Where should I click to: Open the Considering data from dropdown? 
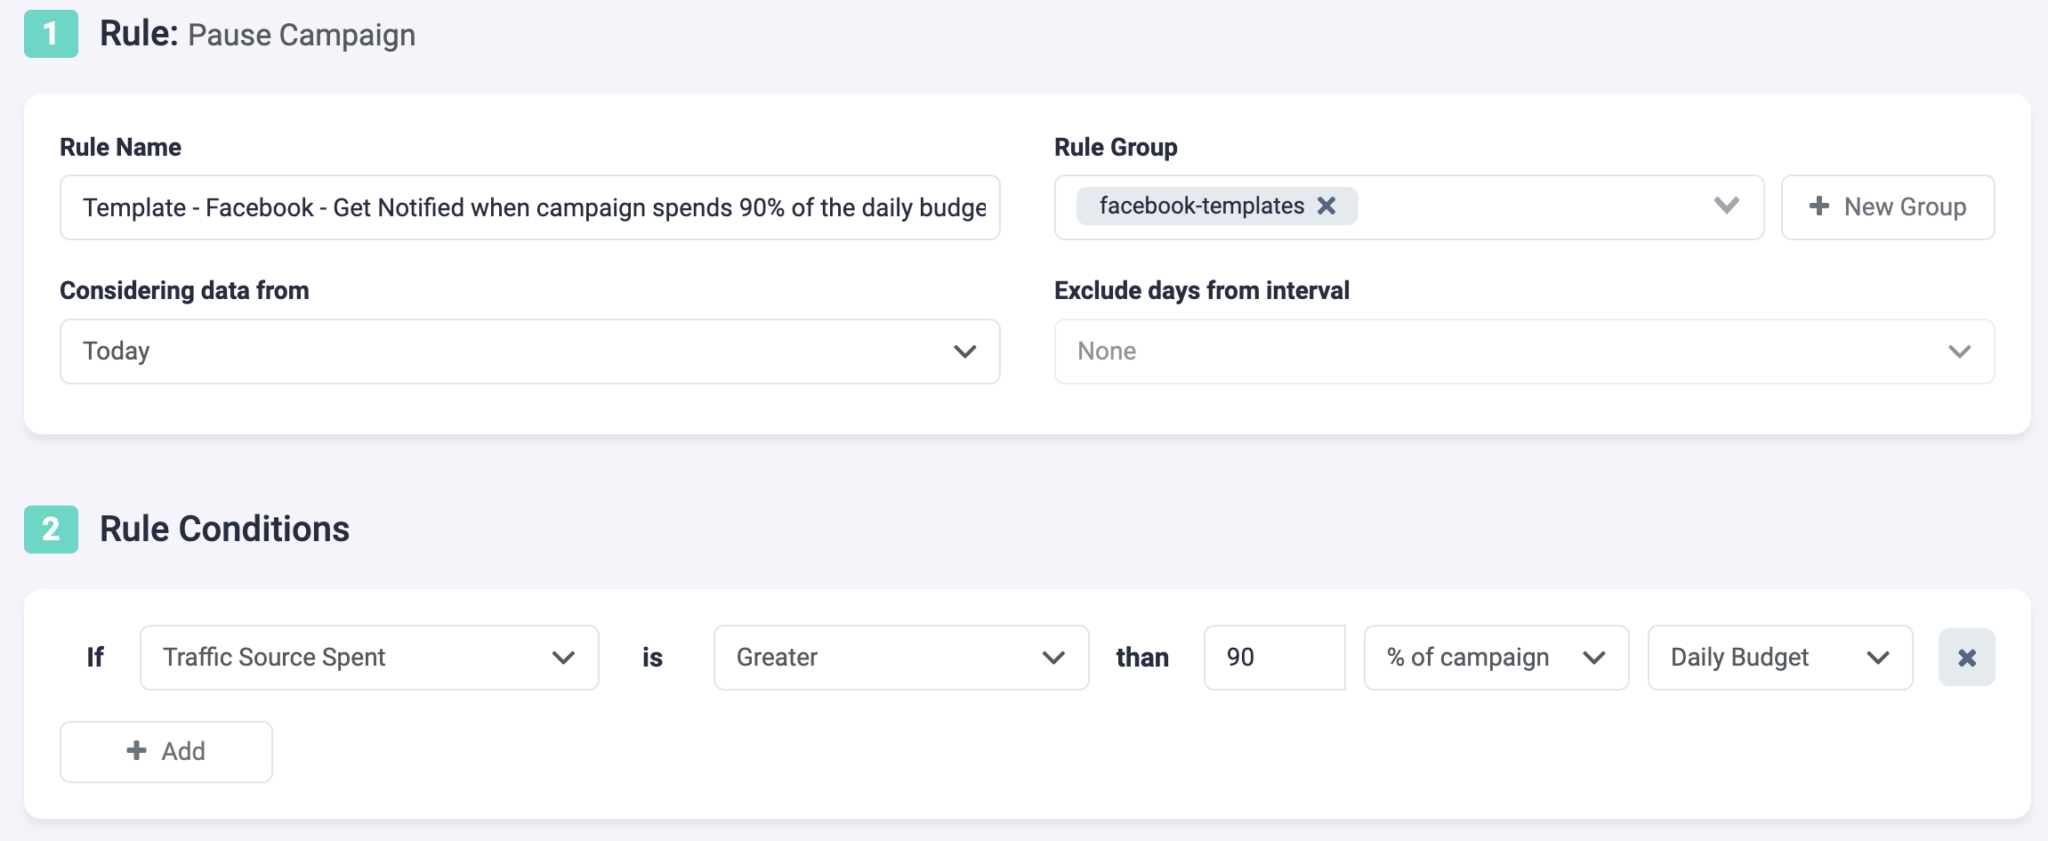pos(529,351)
